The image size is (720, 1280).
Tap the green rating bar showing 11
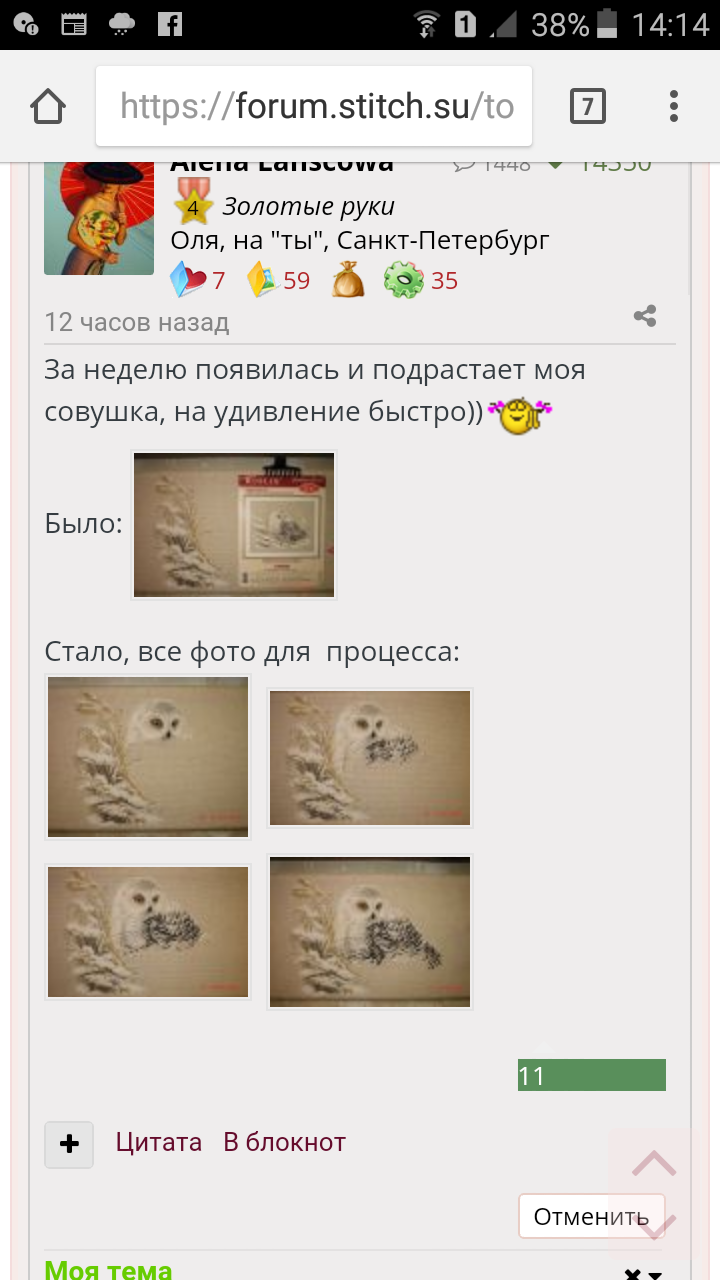click(592, 1075)
